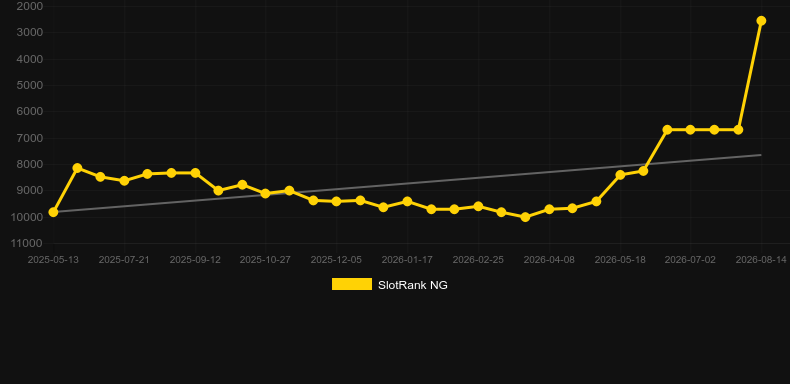This screenshot has width=790, height=384.
Task: Click the x-axis label 2025-10-27
Action: pos(265,260)
